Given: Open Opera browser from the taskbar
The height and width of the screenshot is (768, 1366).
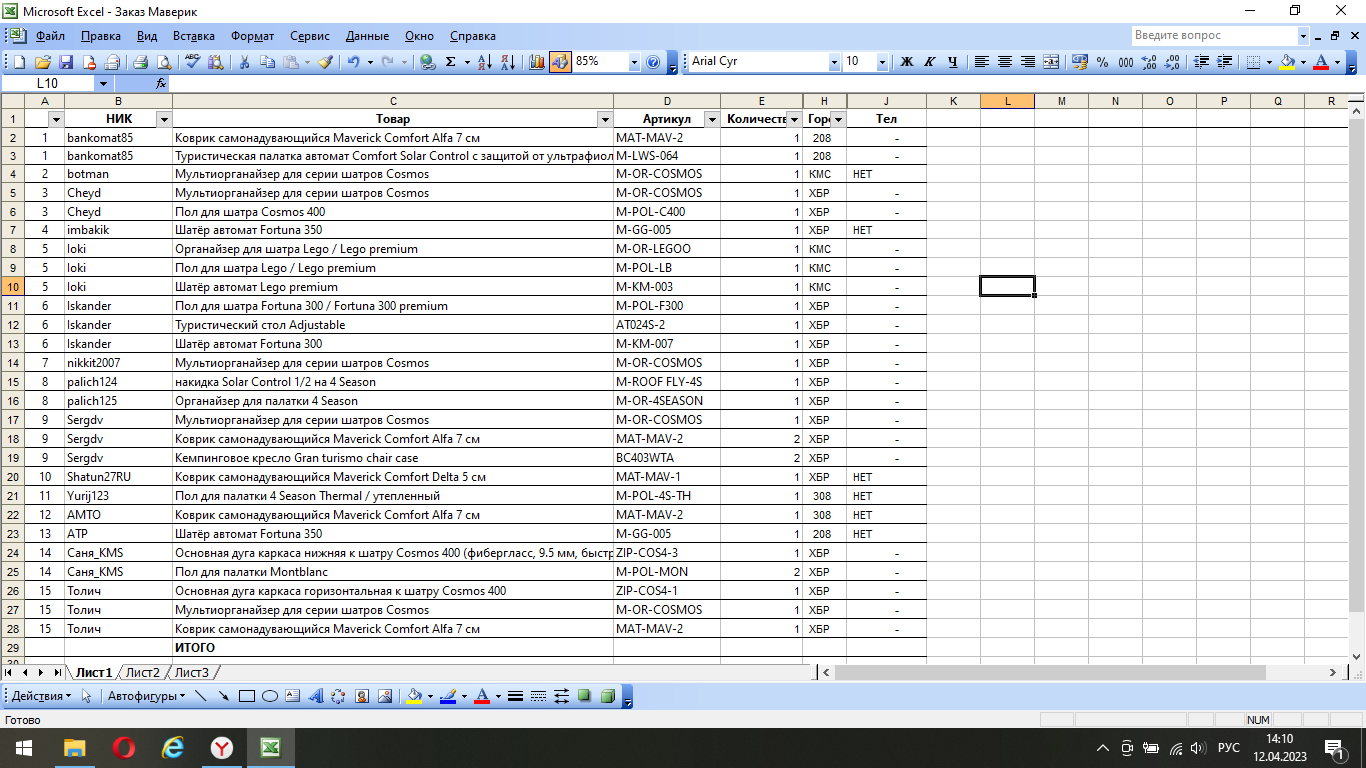Looking at the screenshot, I should [124, 748].
